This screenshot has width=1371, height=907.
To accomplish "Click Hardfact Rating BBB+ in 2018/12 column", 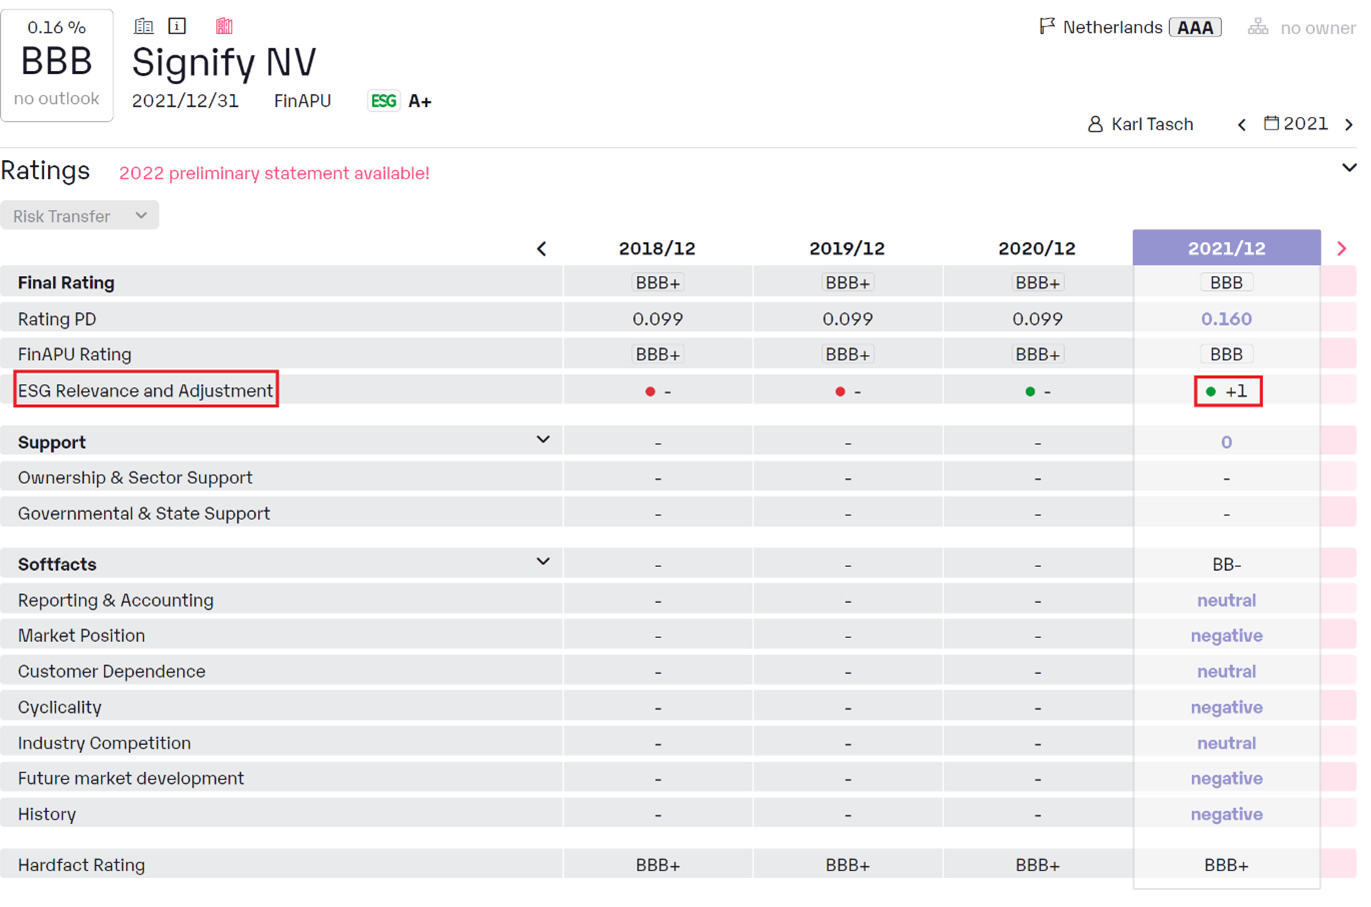I will [x=657, y=865].
